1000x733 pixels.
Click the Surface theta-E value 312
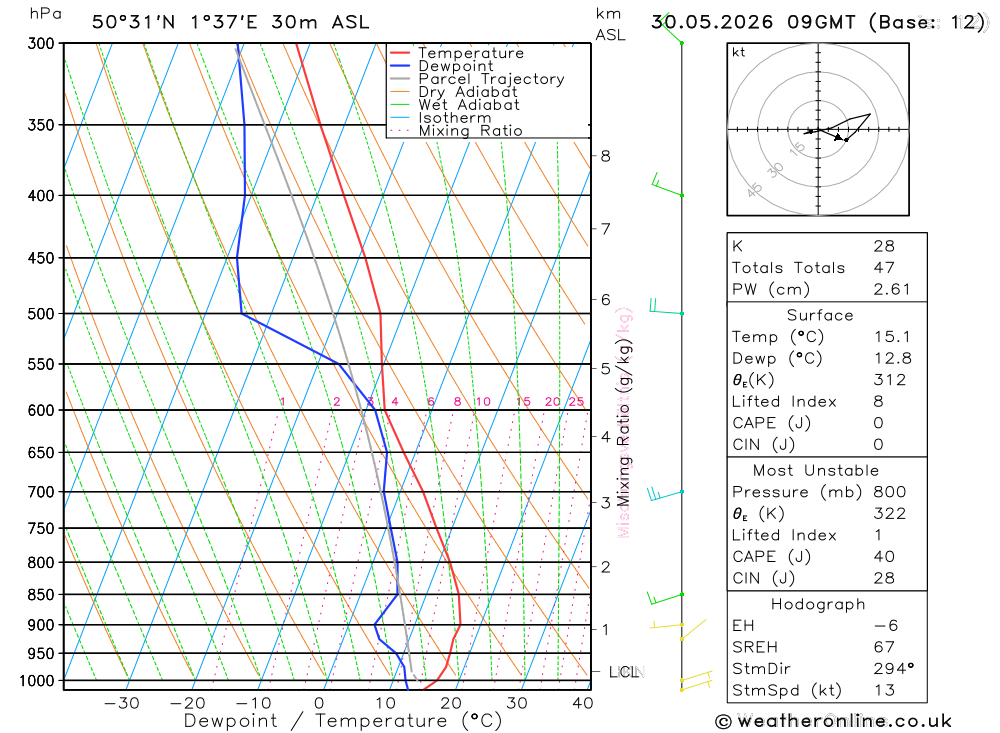(889, 380)
